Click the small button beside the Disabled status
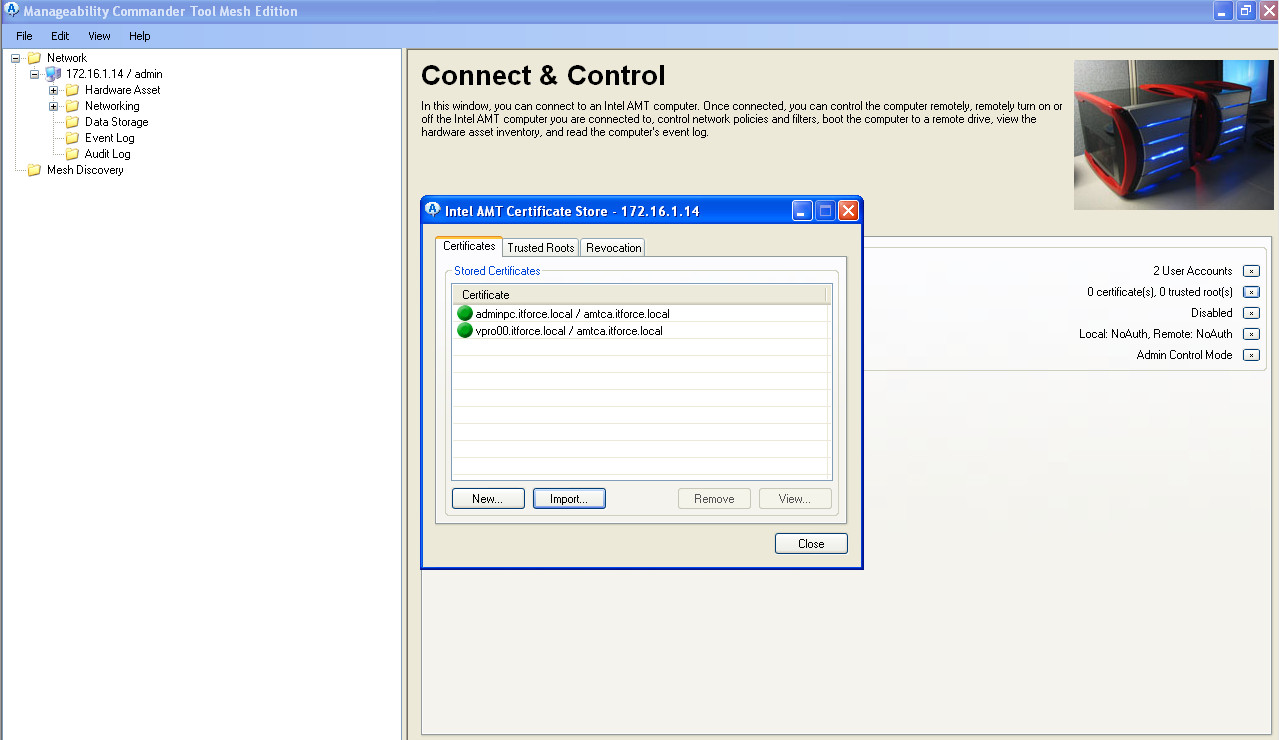 pyautogui.click(x=1251, y=313)
